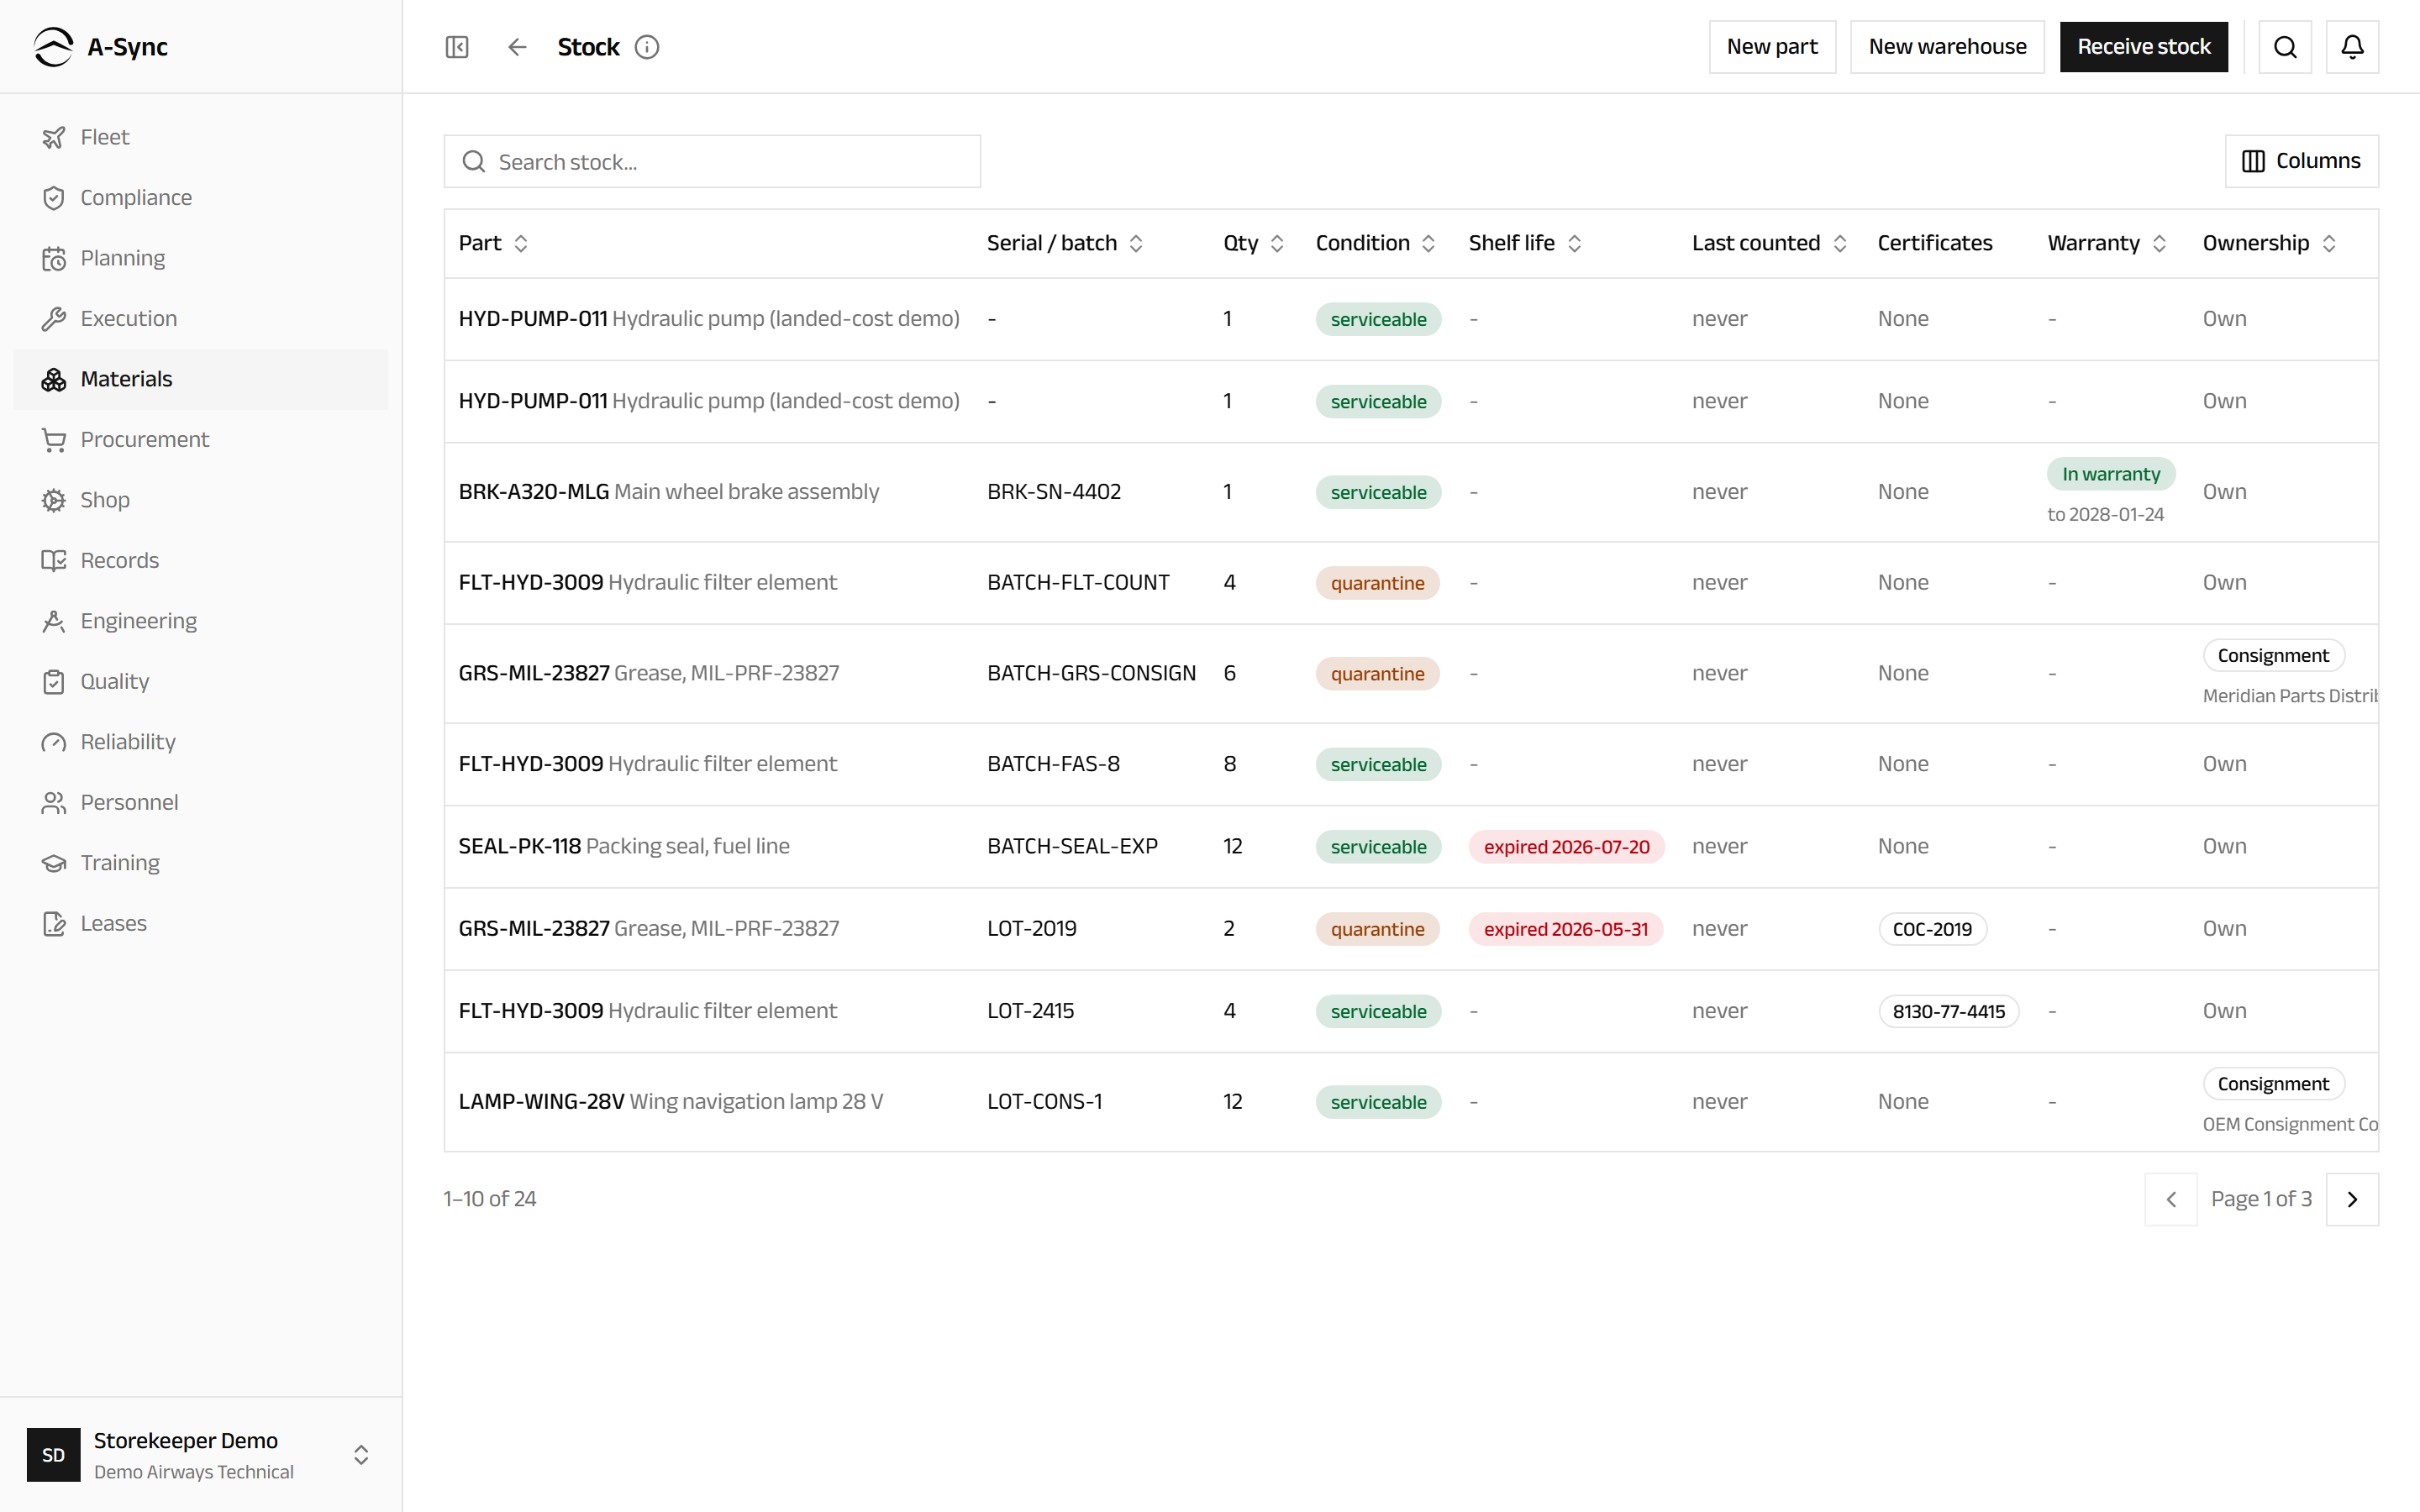This screenshot has width=2420, height=1512.
Task: Open the Columns selector
Action: tap(2301, 161)
